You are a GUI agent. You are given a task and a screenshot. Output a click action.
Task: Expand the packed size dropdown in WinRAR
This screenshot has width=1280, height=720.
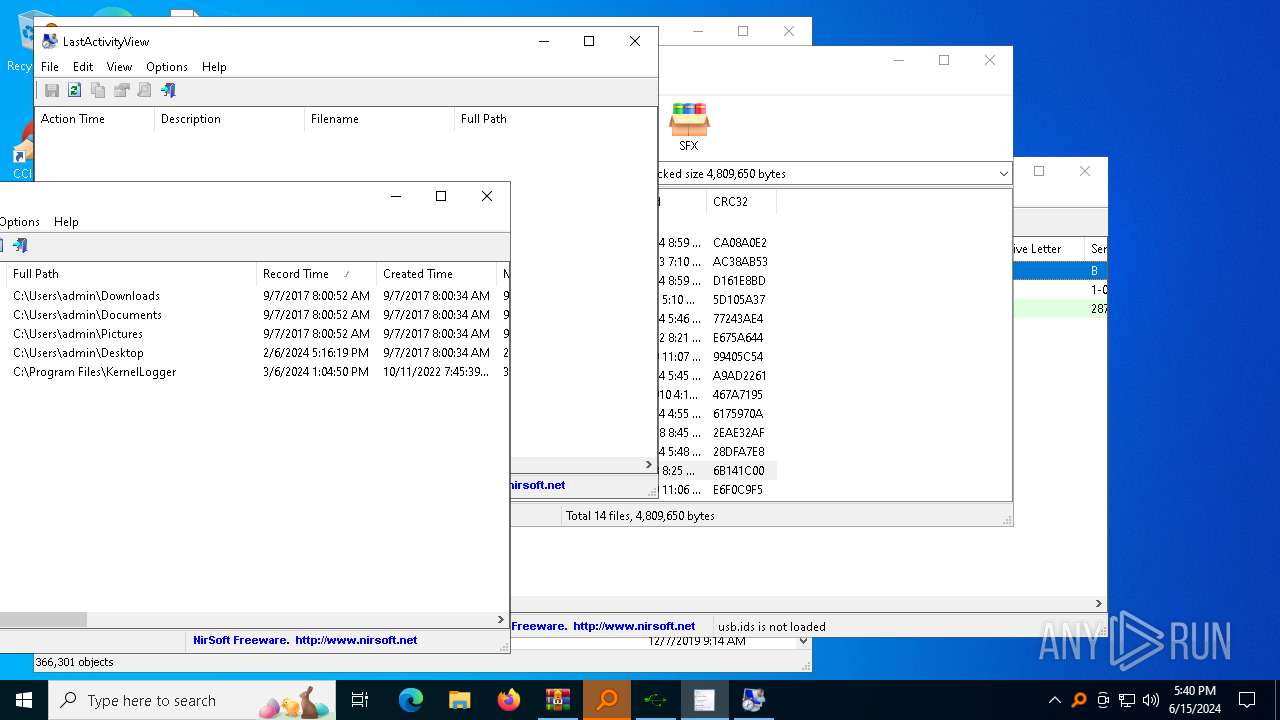pyautogui.click(x=1003, y=174)
